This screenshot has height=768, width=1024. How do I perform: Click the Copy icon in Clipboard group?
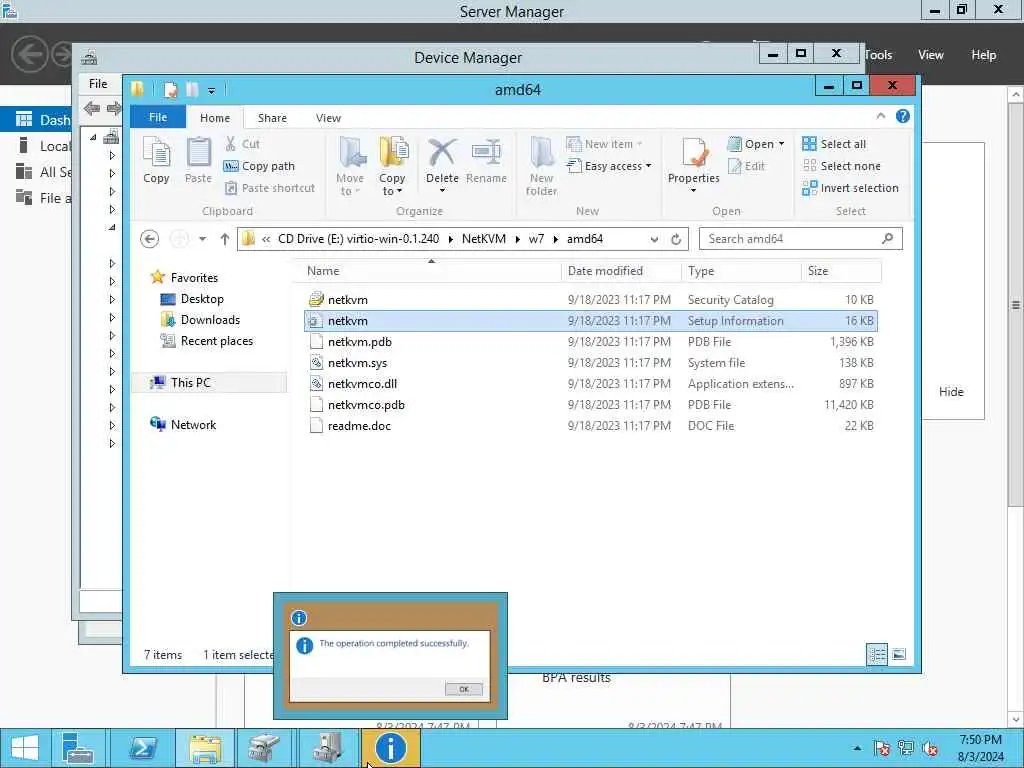point(156,161)
